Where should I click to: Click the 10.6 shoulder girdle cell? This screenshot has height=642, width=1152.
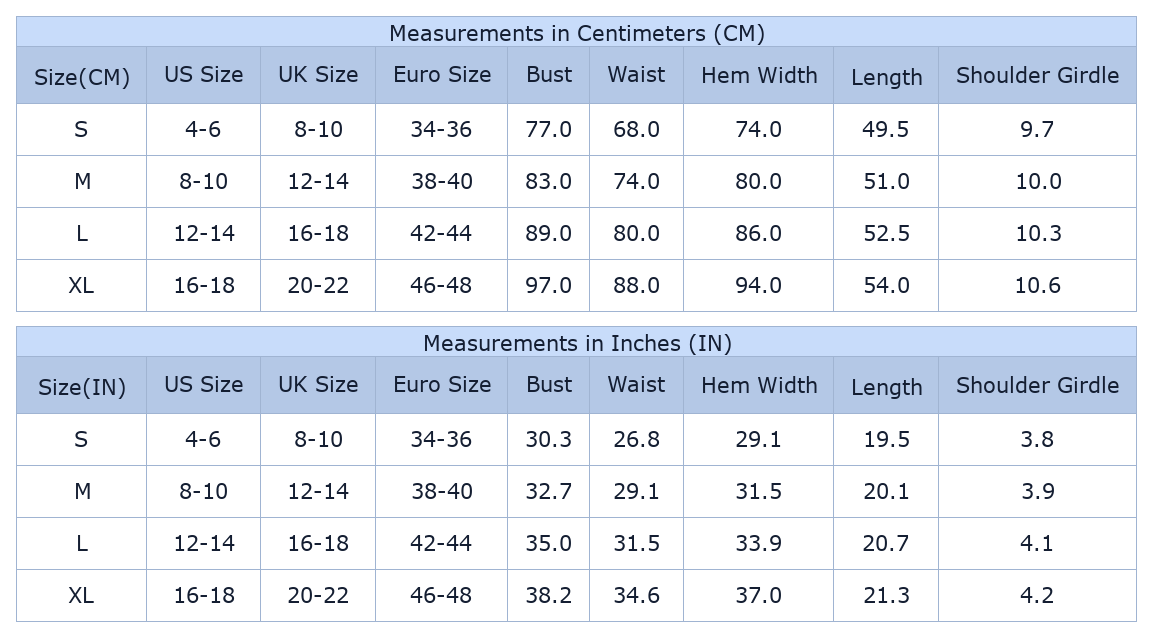(x=1037, y=285)
